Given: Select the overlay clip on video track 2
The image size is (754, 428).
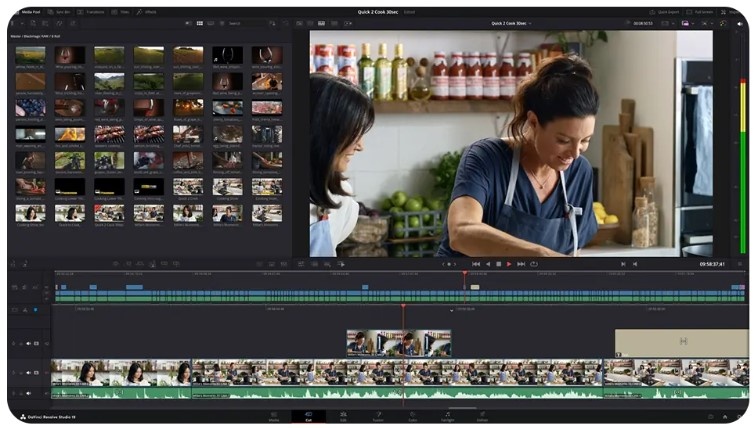Looking at the screenshot, I should (399, 343).
